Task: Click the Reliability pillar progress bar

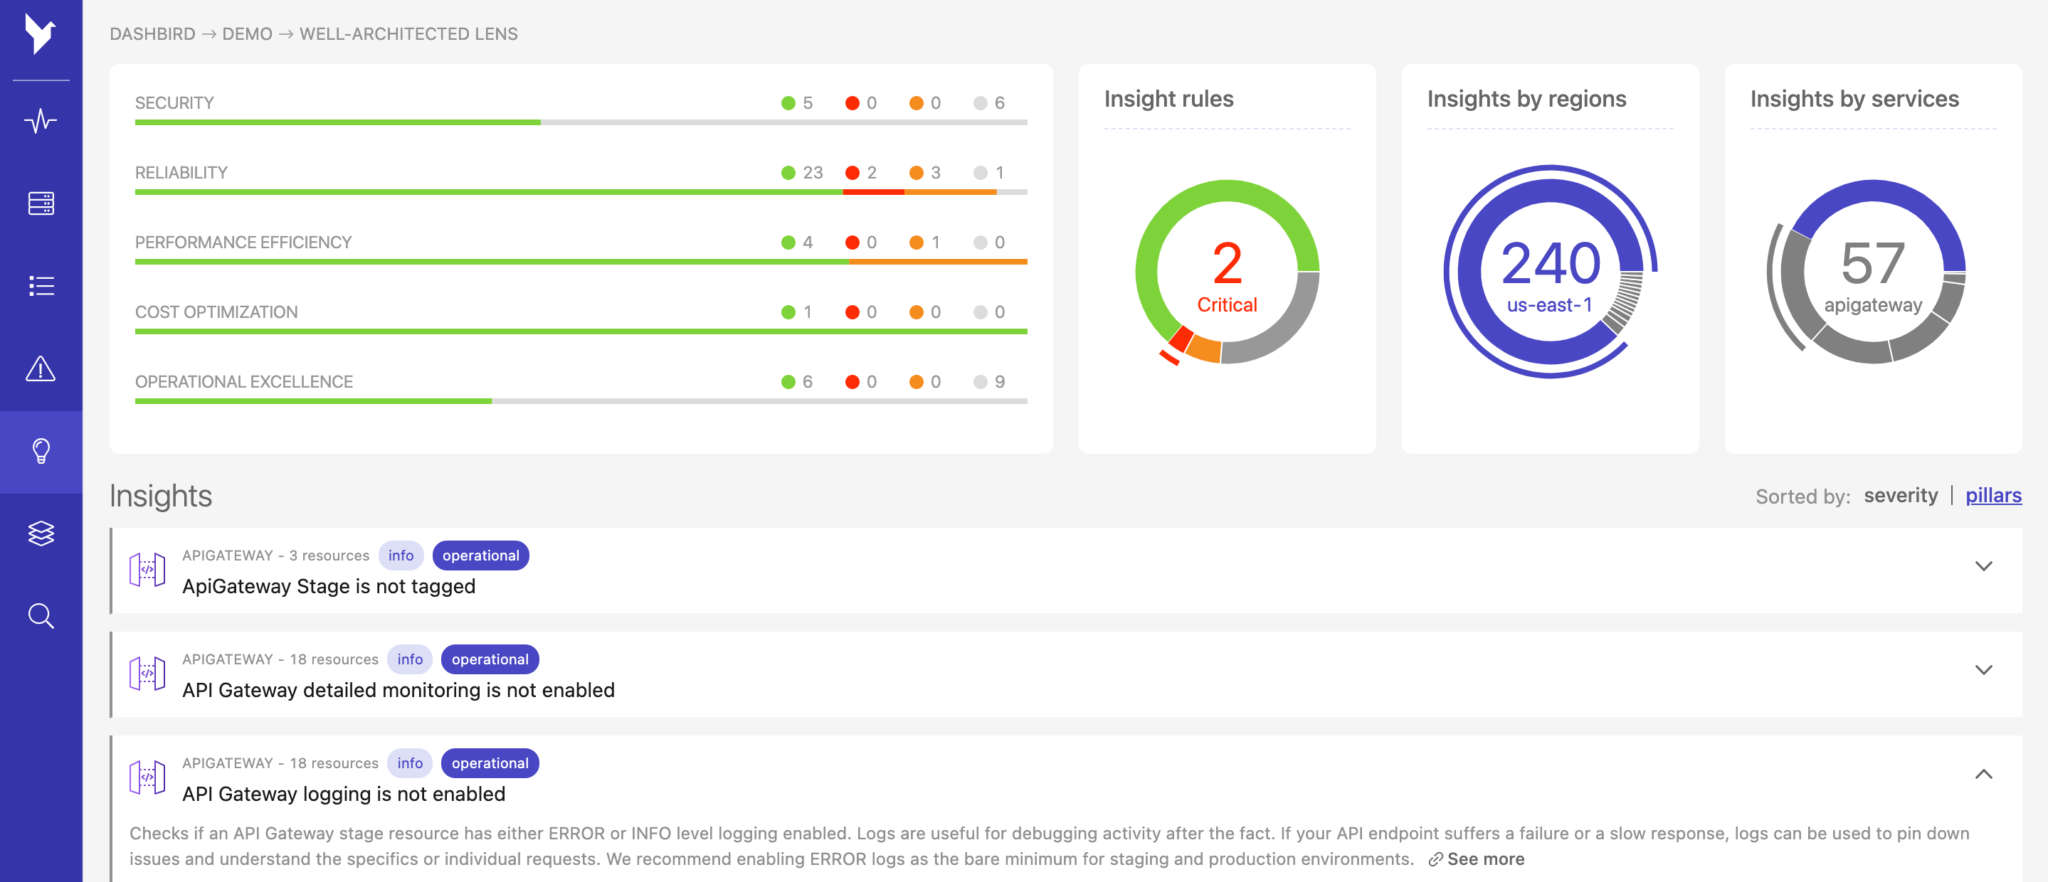Action: (580, 192)
